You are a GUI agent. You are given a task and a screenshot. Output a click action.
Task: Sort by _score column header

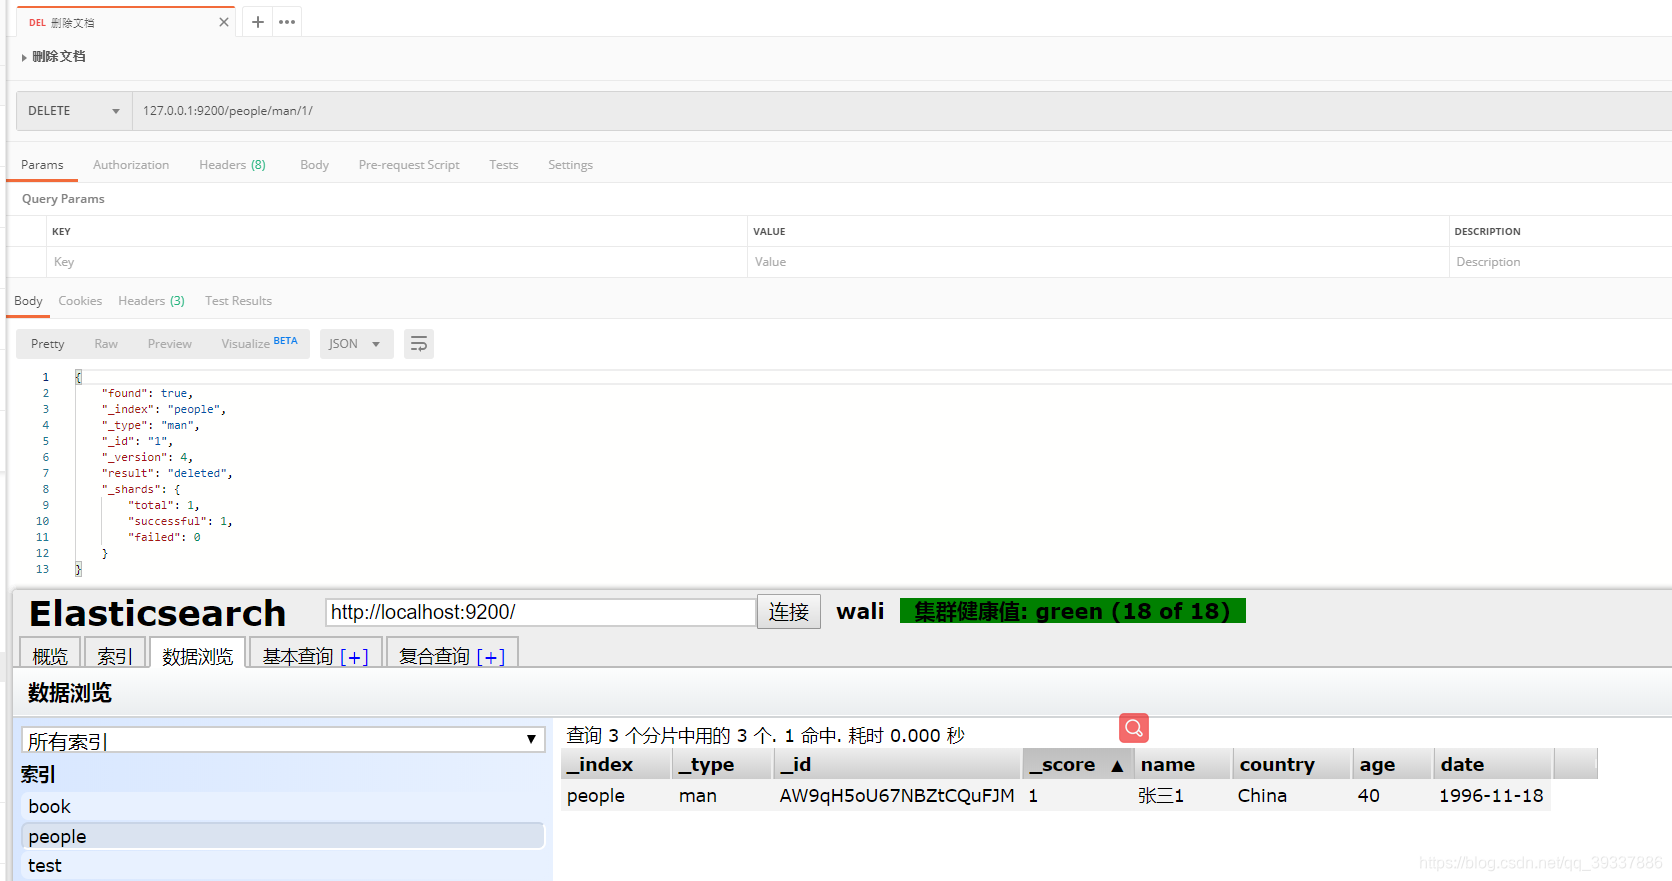coord(1077,764)
